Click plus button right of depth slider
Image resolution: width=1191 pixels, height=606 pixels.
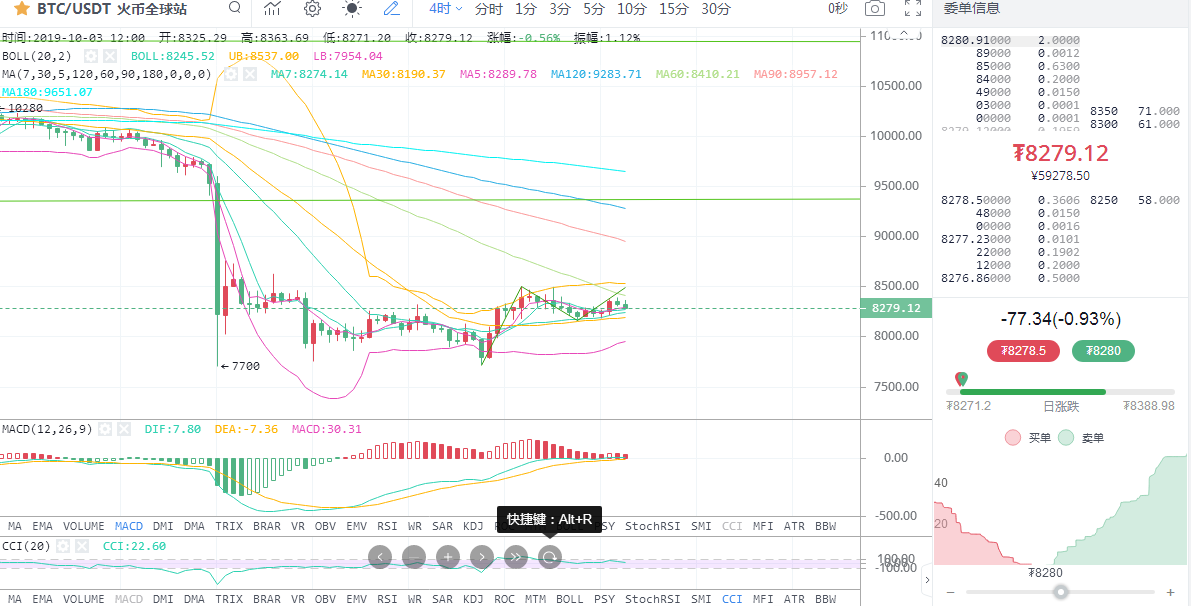pyautogui.click(x=1170, y=592)
